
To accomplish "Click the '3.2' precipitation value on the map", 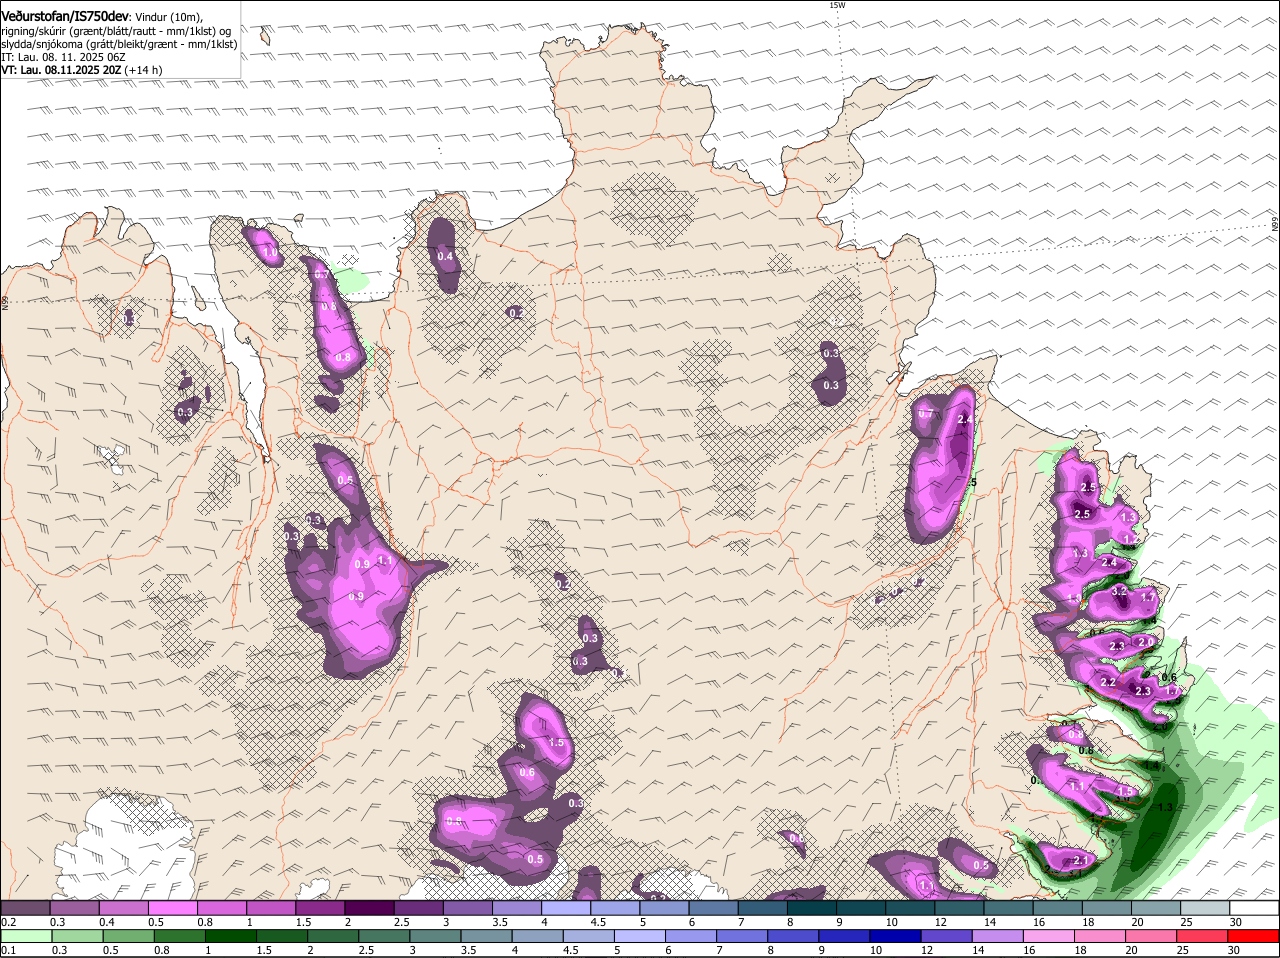I will (x=1119, y=592).
